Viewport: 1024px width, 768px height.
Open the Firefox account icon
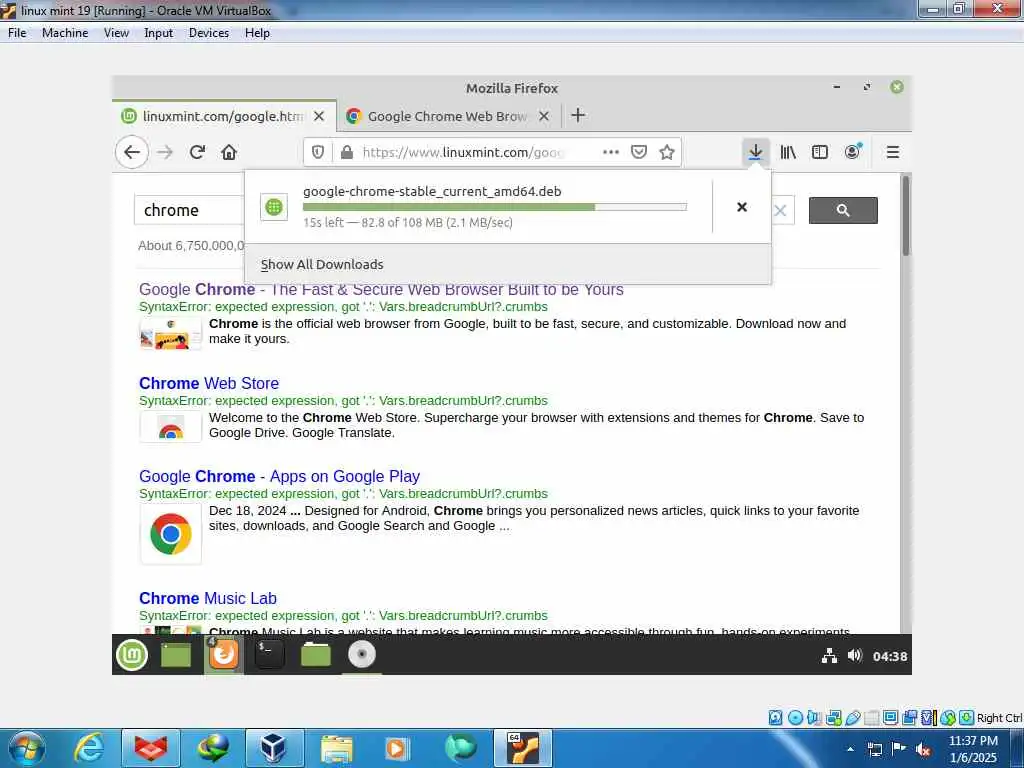pyautogui.click(x=852, y=152)
